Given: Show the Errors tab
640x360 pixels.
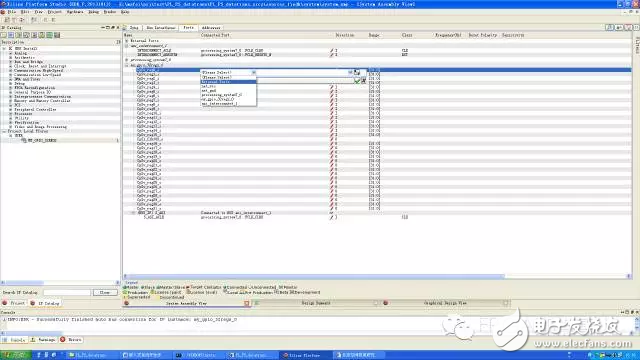Looking at the screenshot, I should 71,340.
